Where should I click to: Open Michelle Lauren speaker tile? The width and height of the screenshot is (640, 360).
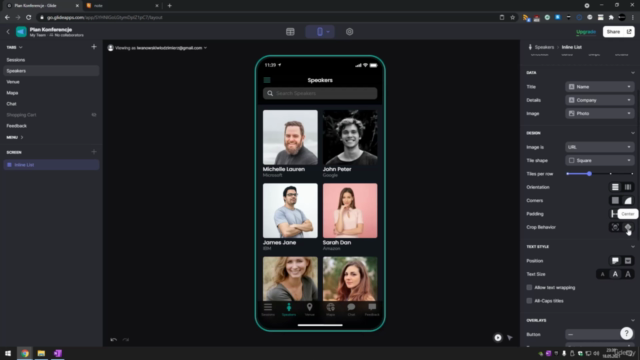[x=290, y=144]
